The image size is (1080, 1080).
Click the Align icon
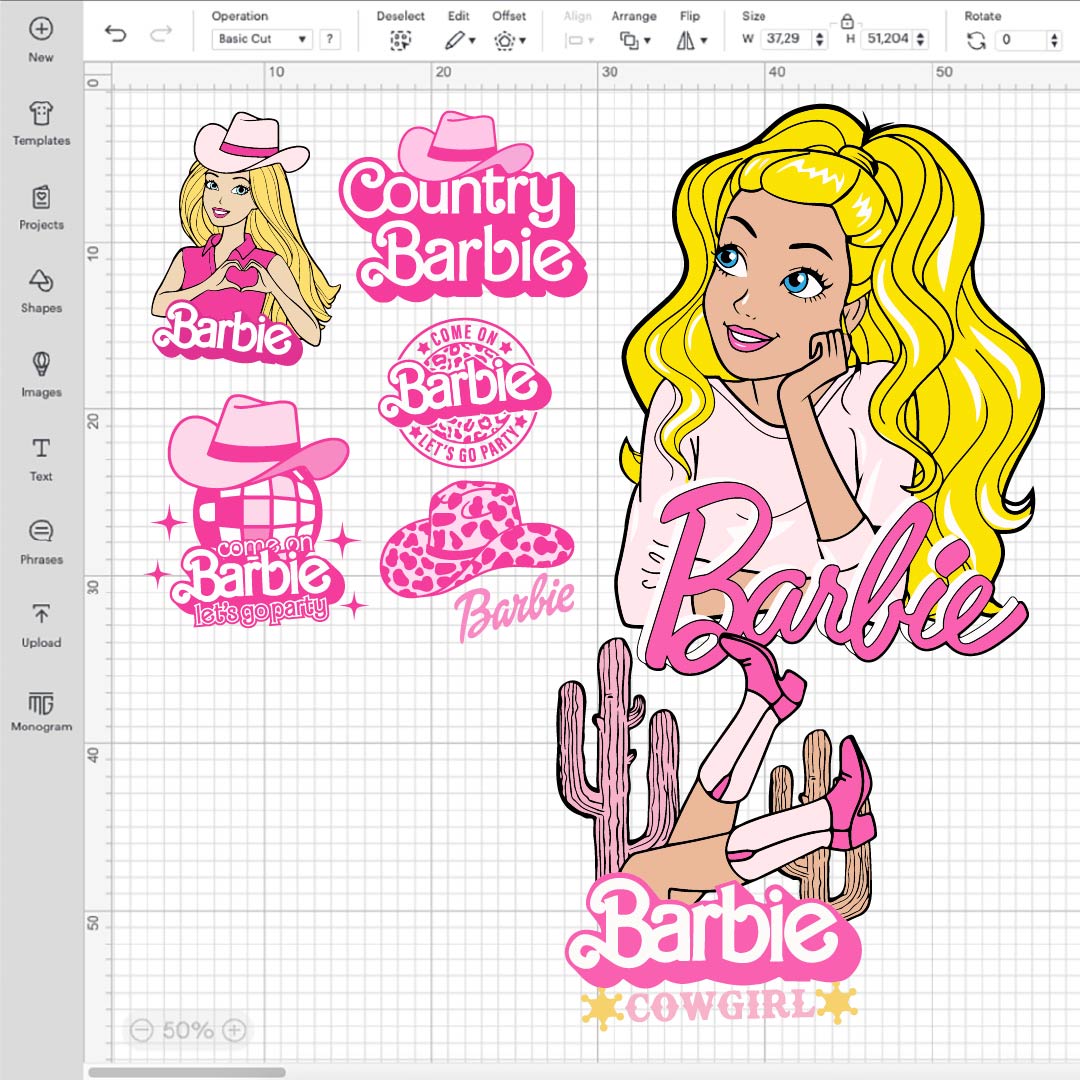coord(574,41)
